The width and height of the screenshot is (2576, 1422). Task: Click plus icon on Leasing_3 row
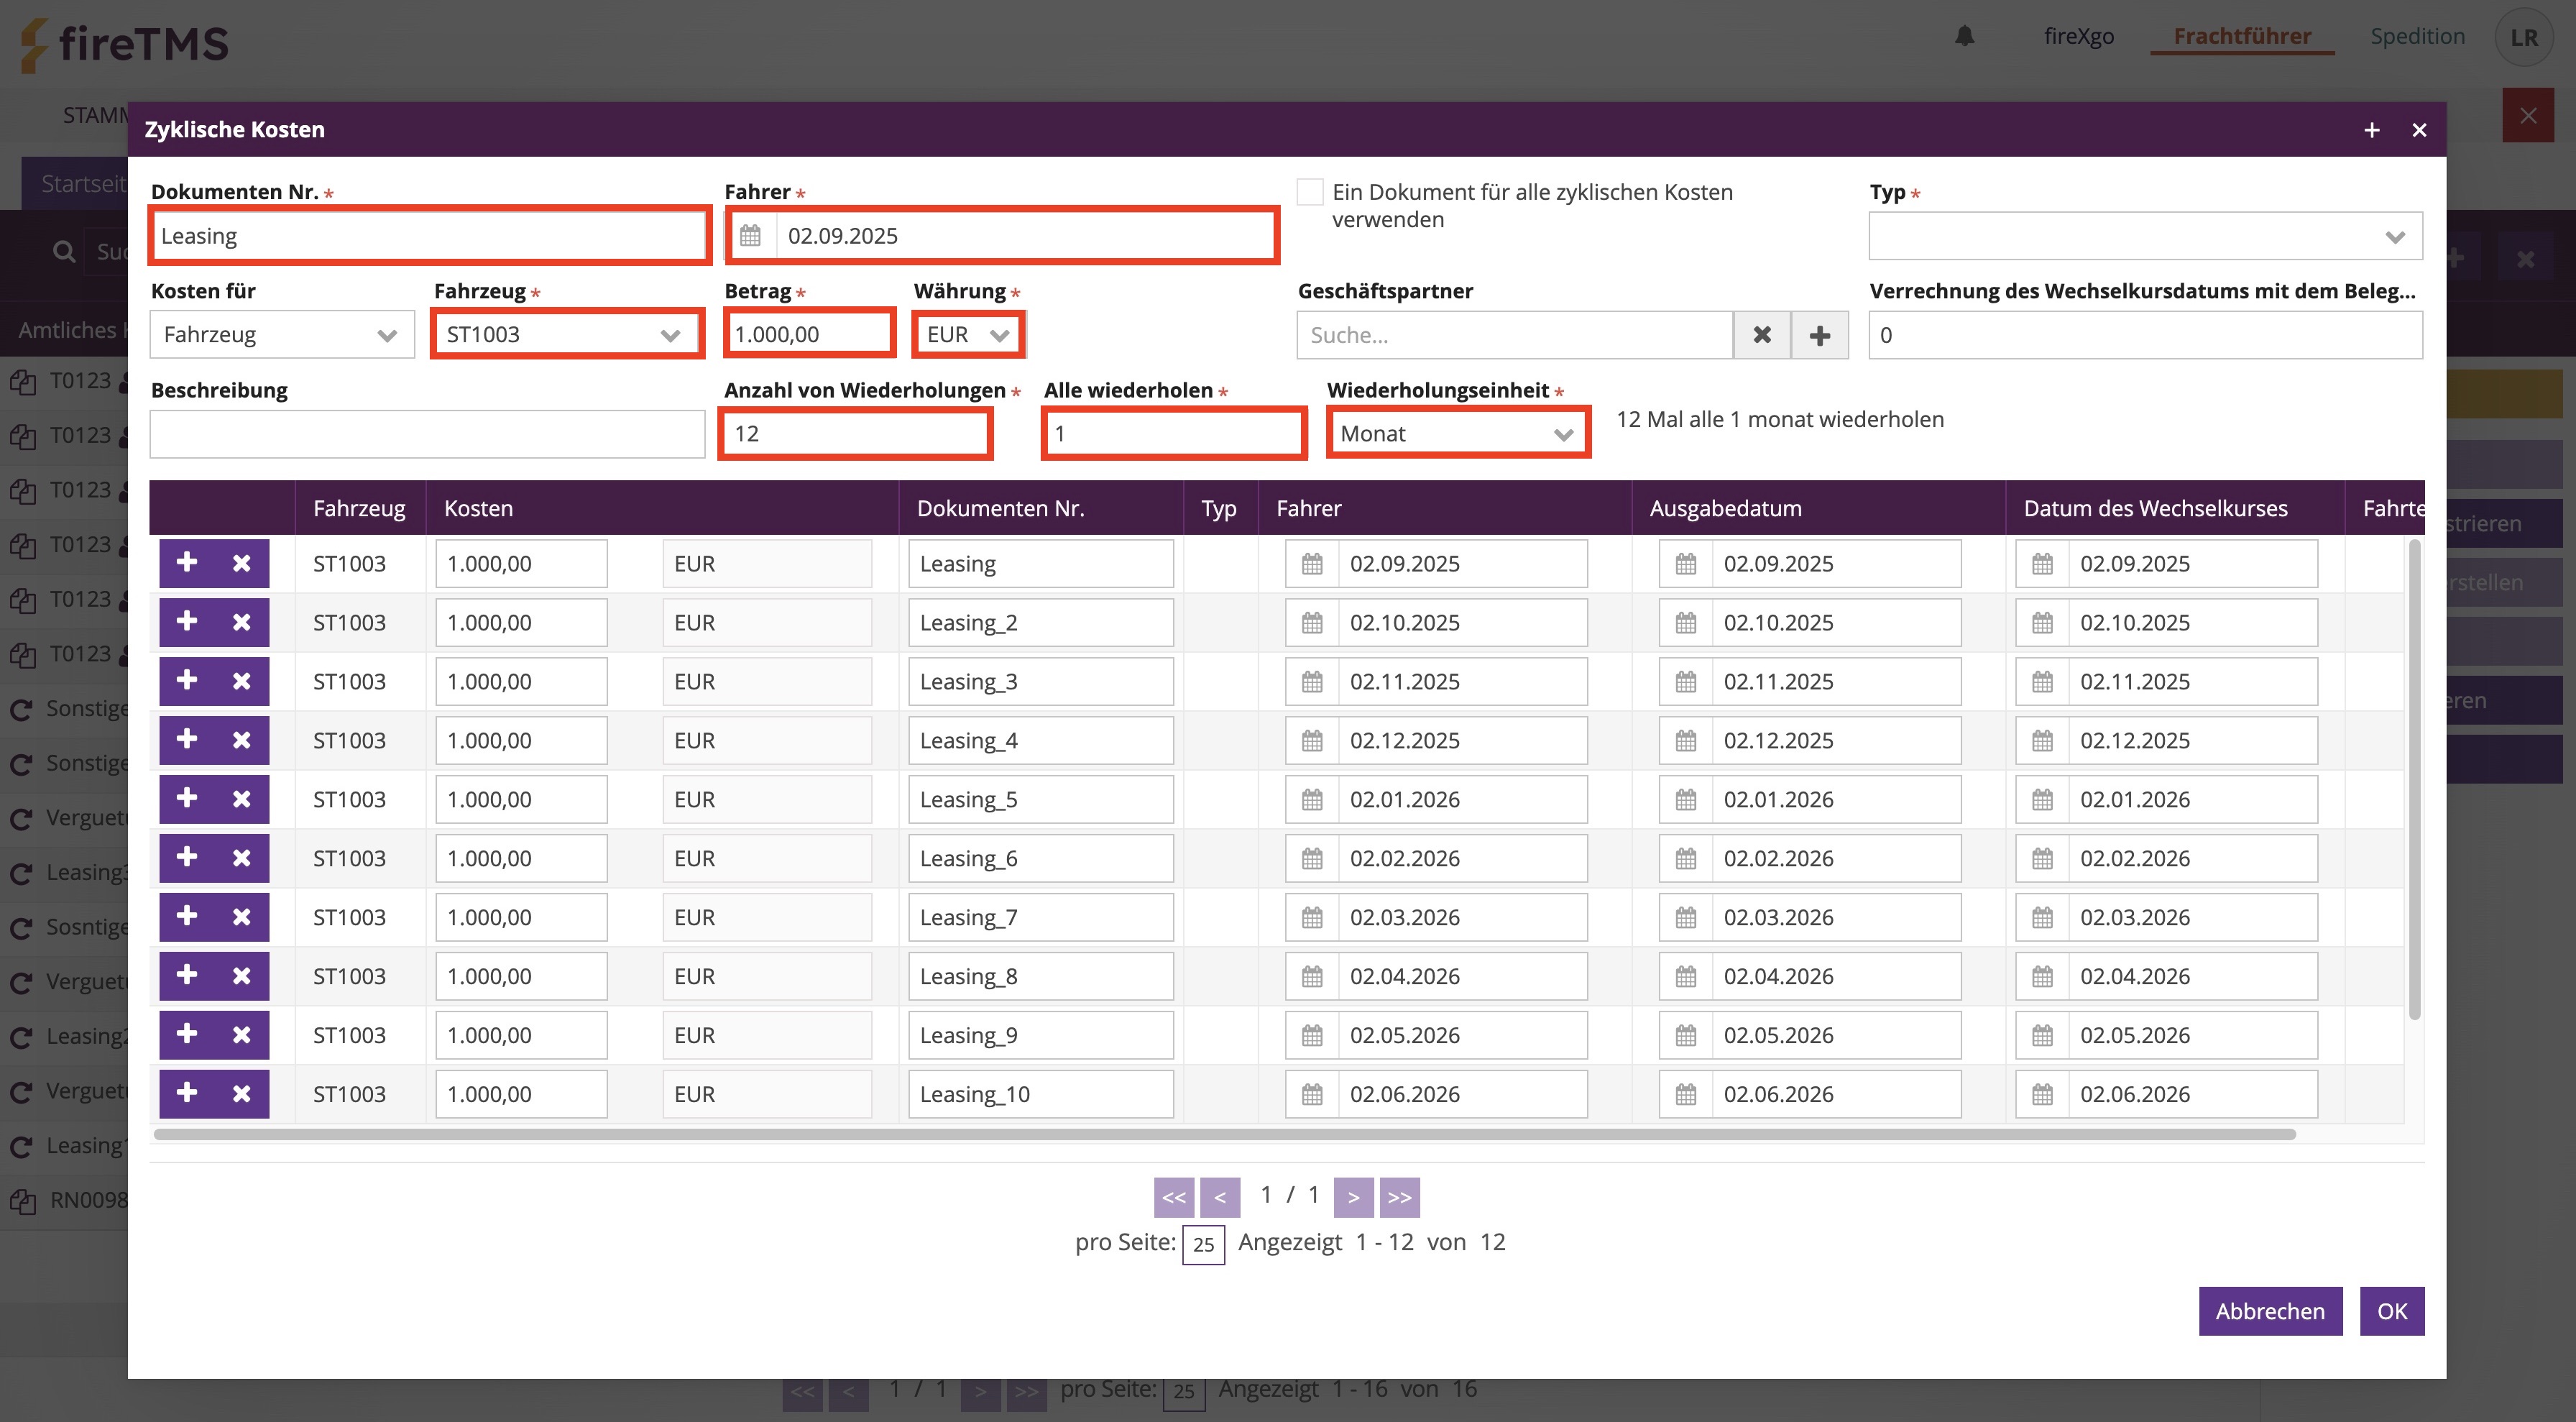click(x=187, y=681)
